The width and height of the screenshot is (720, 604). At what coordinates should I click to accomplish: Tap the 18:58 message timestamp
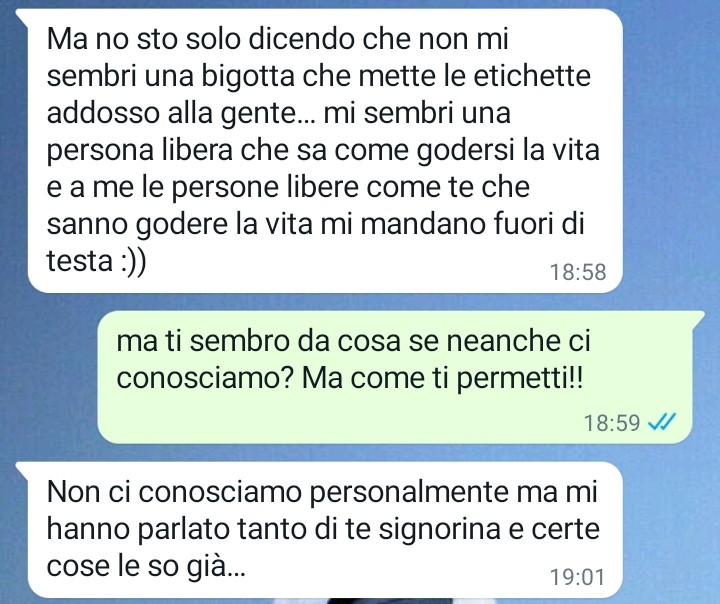578,272
